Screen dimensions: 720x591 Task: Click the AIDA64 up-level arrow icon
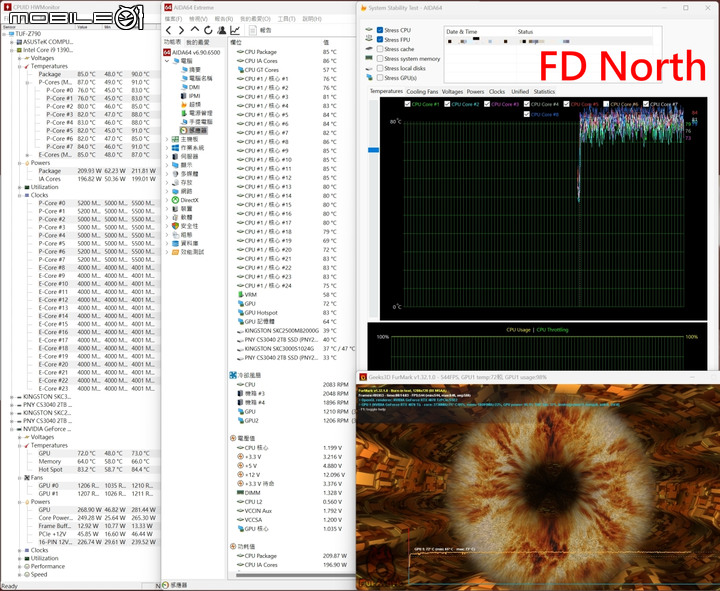tap(196, 30)
